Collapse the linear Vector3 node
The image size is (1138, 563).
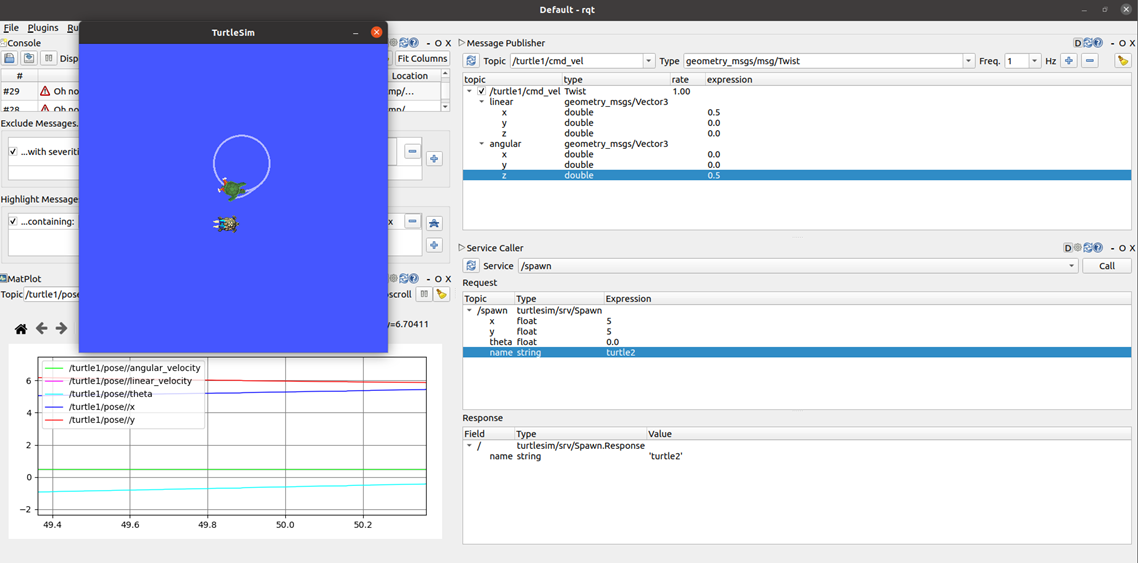(481, 102)
